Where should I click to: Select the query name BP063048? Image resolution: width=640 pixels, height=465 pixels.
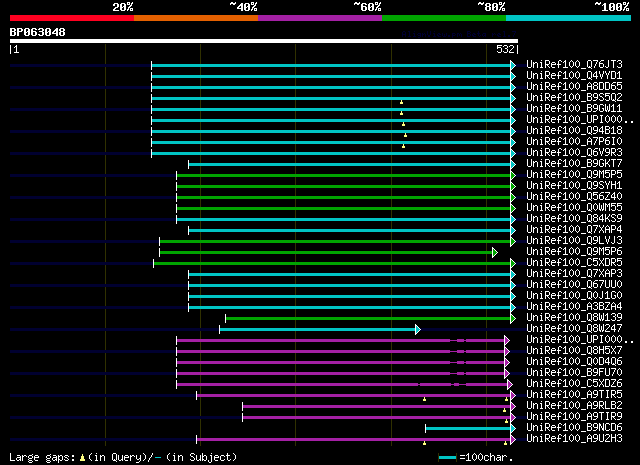tap(38, 32)
